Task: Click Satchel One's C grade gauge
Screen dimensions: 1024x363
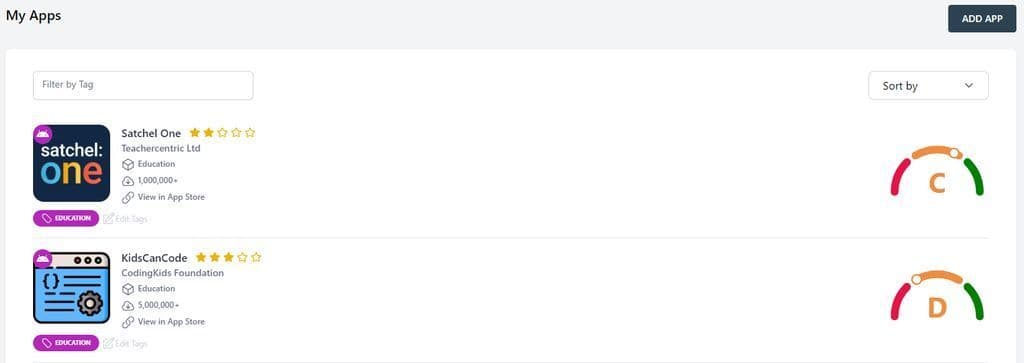Action: coord(937,171)
